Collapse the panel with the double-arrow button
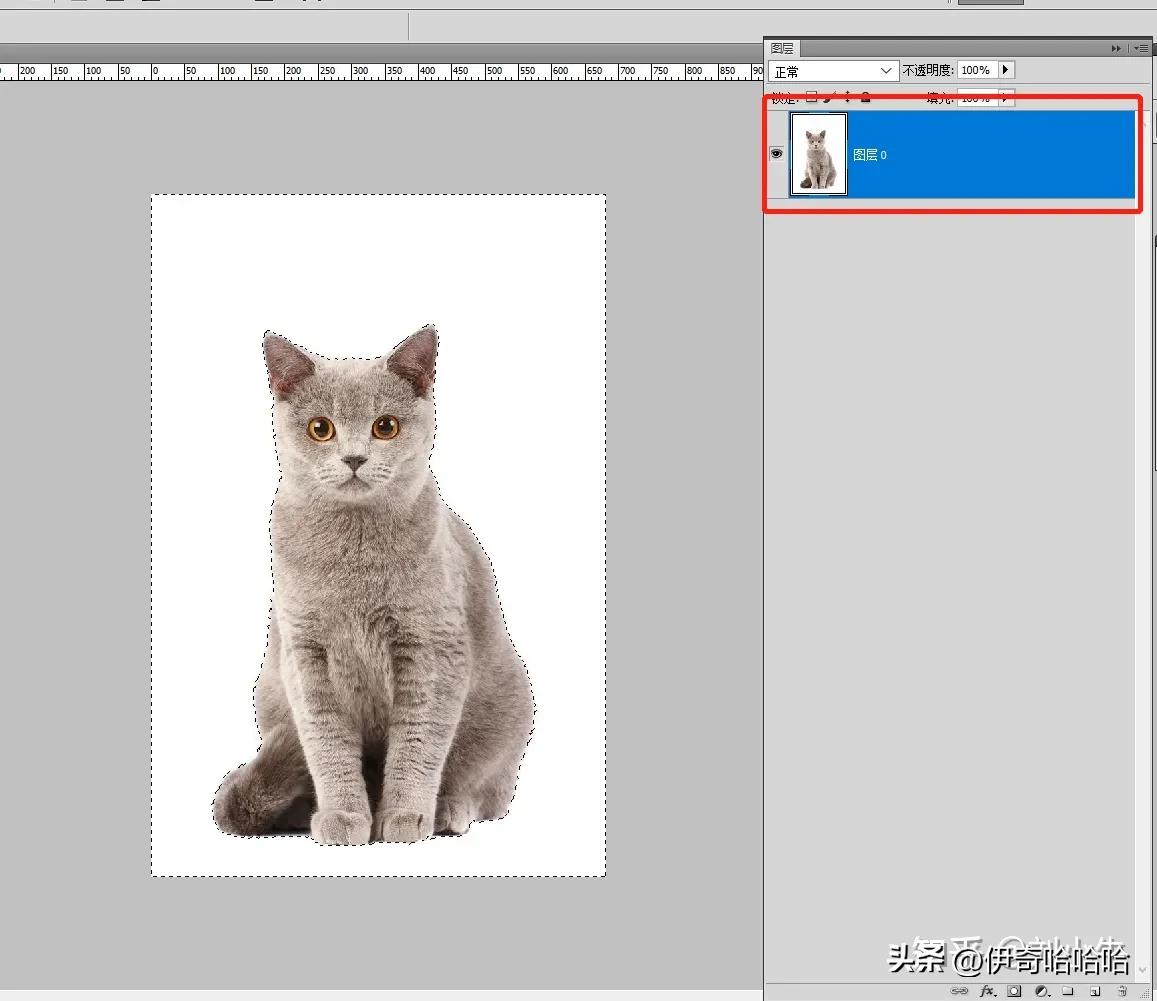This screenshot has width=1157, height=1001. (x=1116, y=47)
